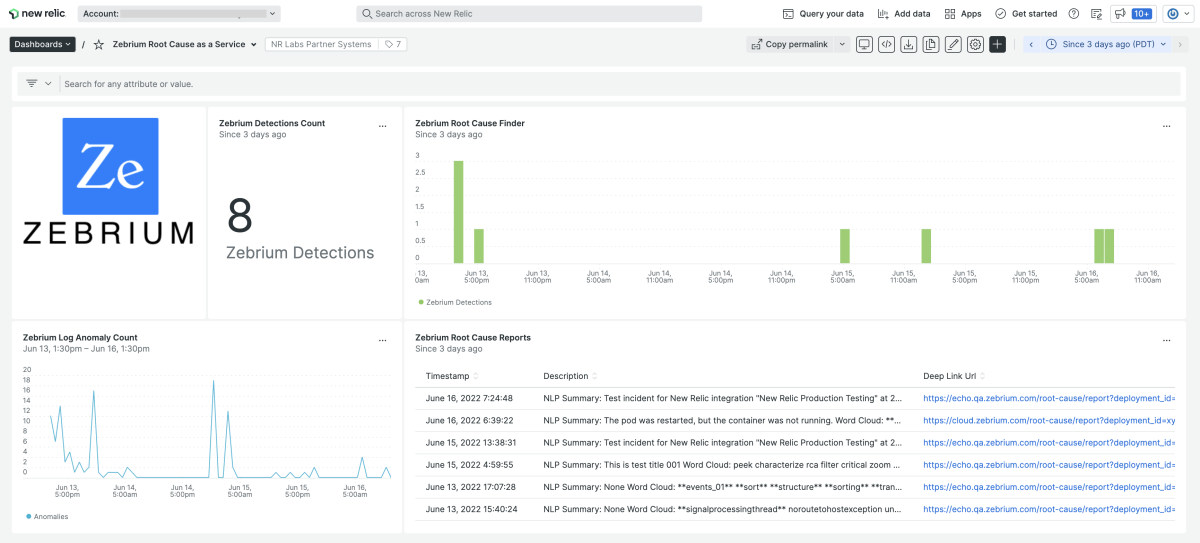This screenshot has width=1200, height=543.
Task: Open deep link for June 15 13:38:31 row
Action: (x=1049, y=442)
